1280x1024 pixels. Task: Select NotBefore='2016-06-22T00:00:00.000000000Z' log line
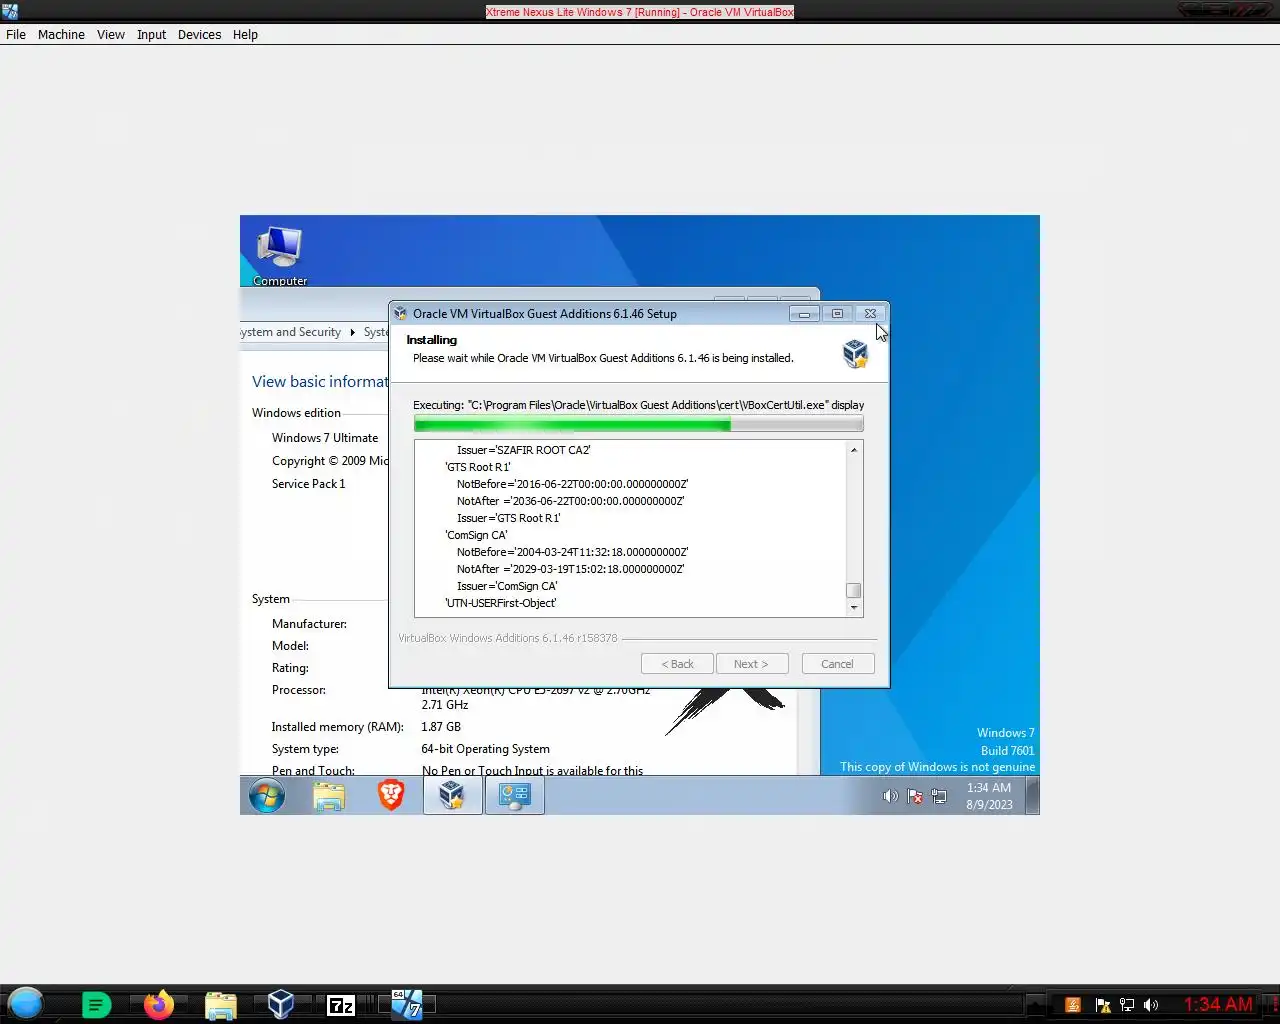coord(573,484)
